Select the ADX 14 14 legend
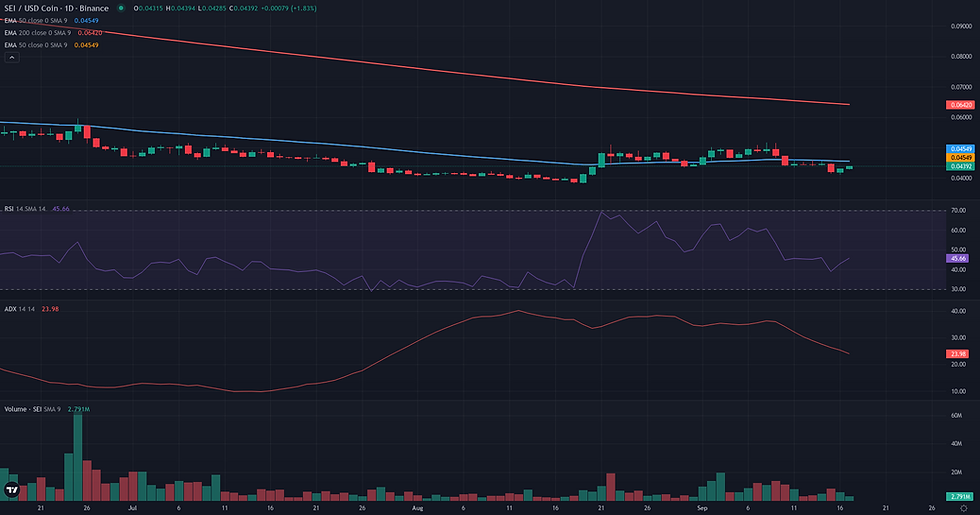Image resolution: width=980 pixels, height=515 pixels. click(19, 309)
